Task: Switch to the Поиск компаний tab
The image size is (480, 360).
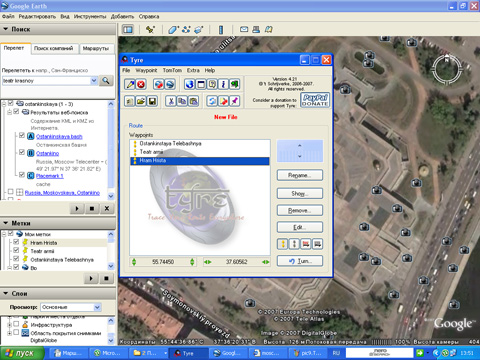Action: pos(54,48)
